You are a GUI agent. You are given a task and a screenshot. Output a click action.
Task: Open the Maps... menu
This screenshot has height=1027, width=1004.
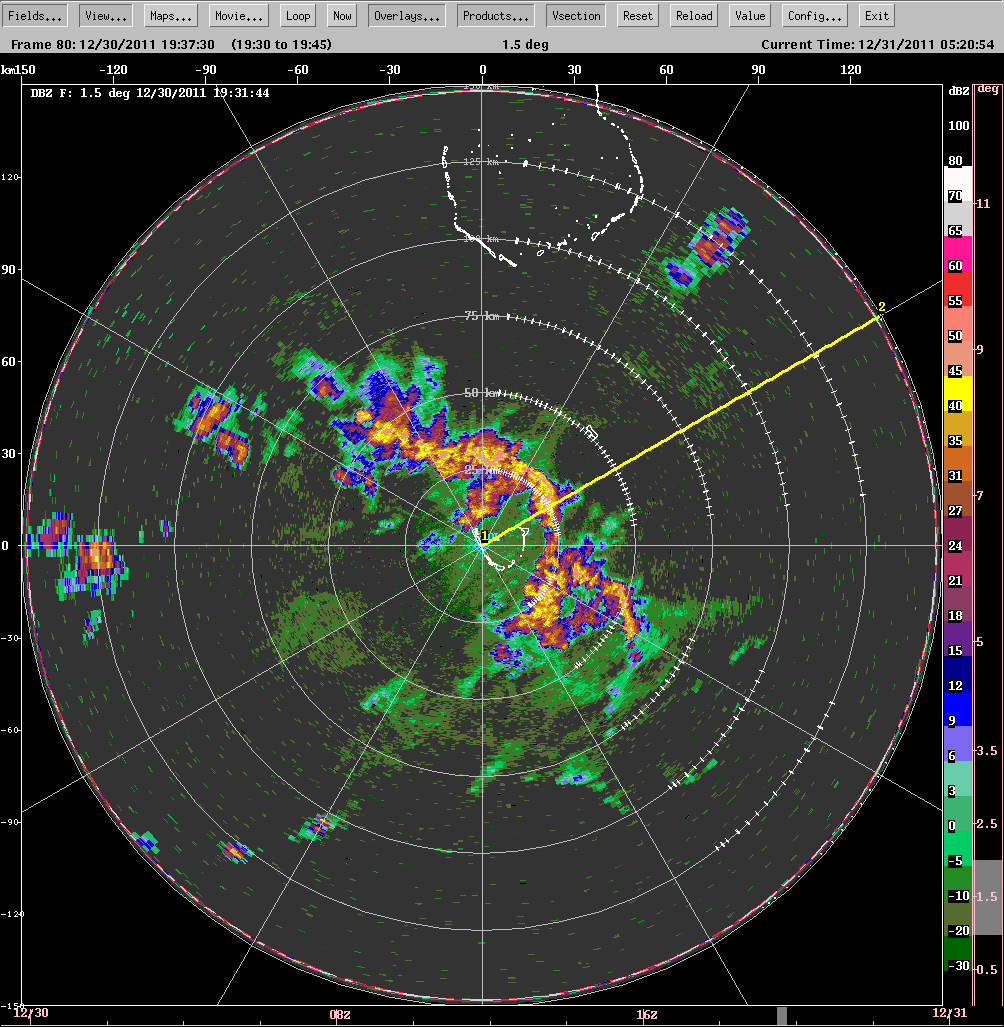click(x=170, y=16)
